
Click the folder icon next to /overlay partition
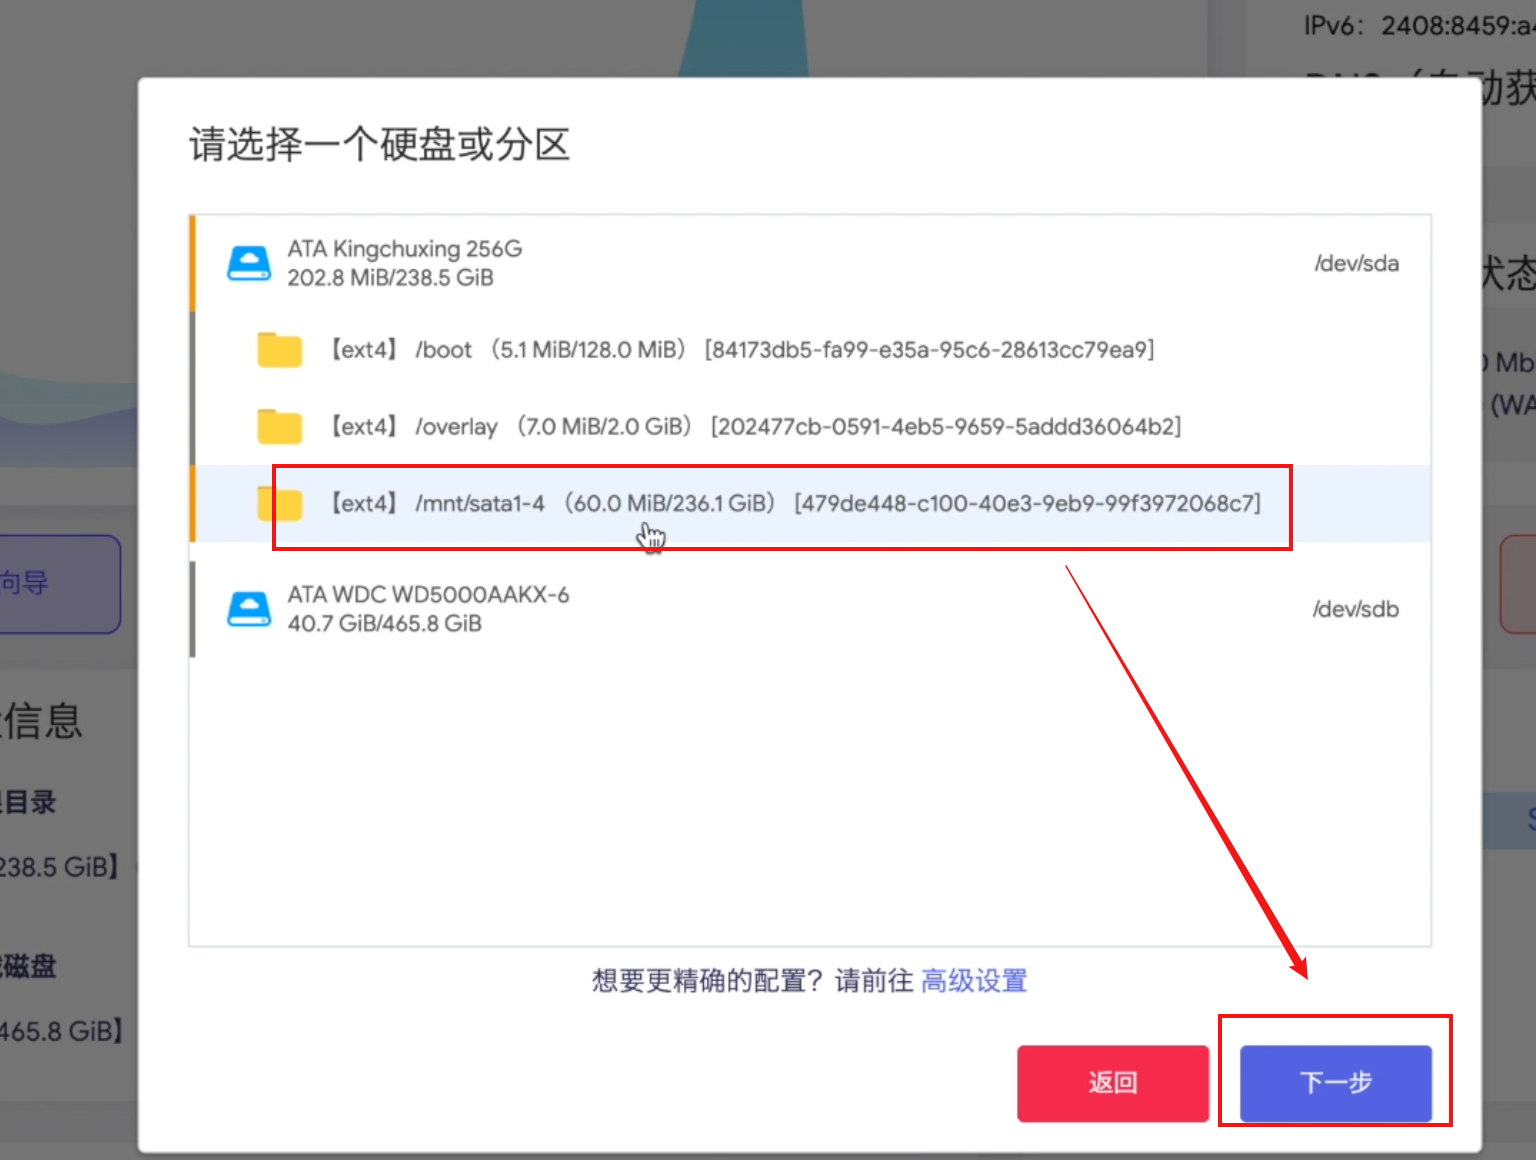coord(279,425)
